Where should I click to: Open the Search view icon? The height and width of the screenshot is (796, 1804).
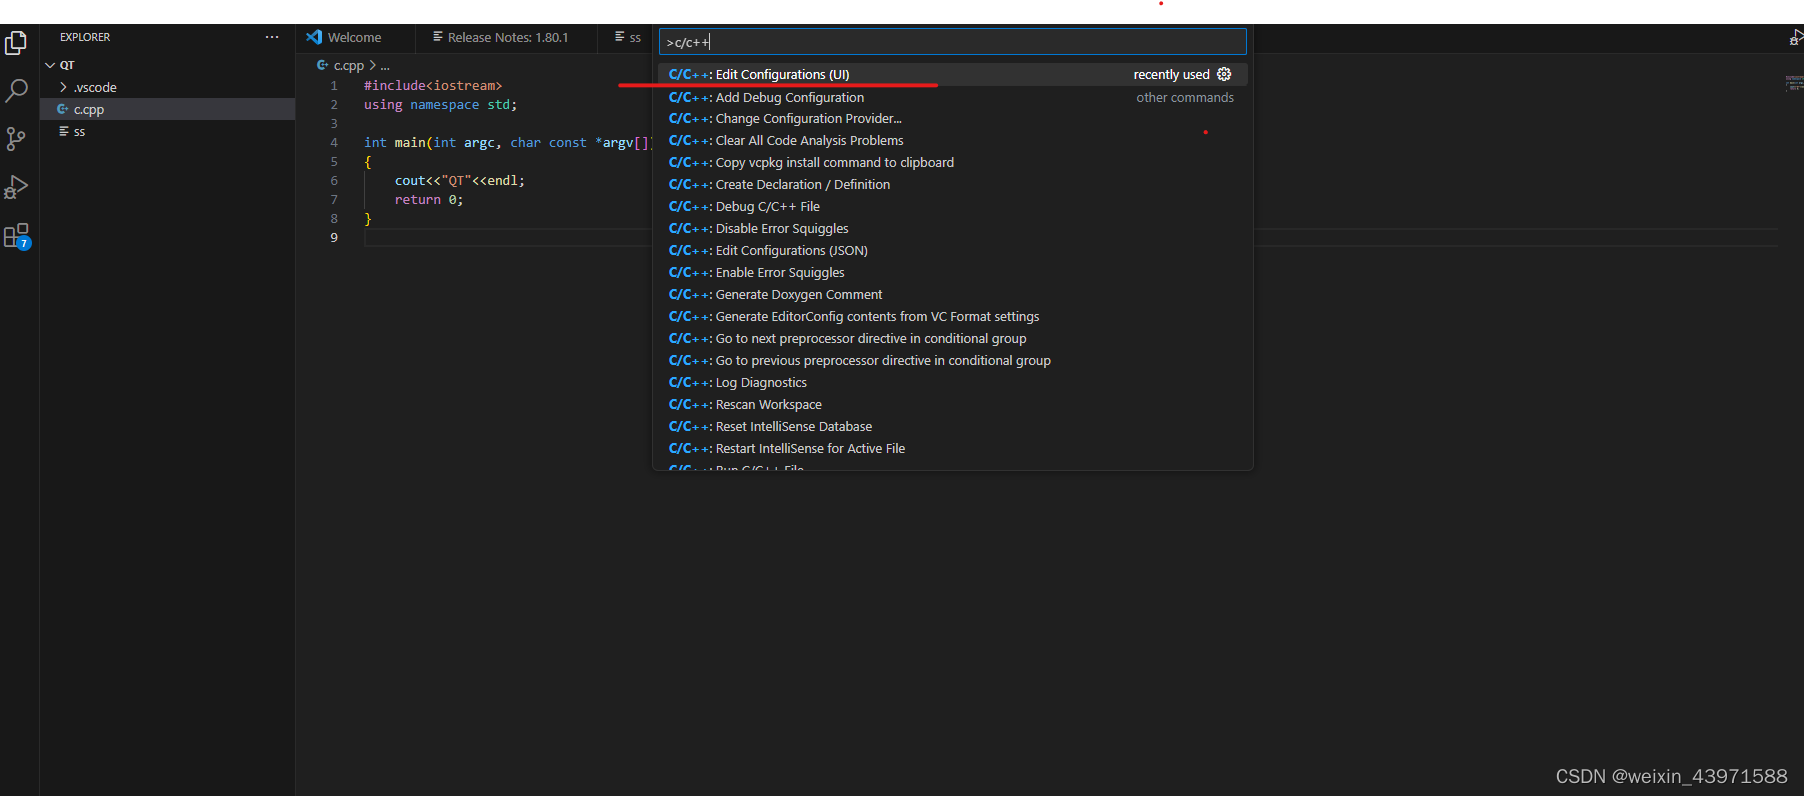click(x=16, y=91)
